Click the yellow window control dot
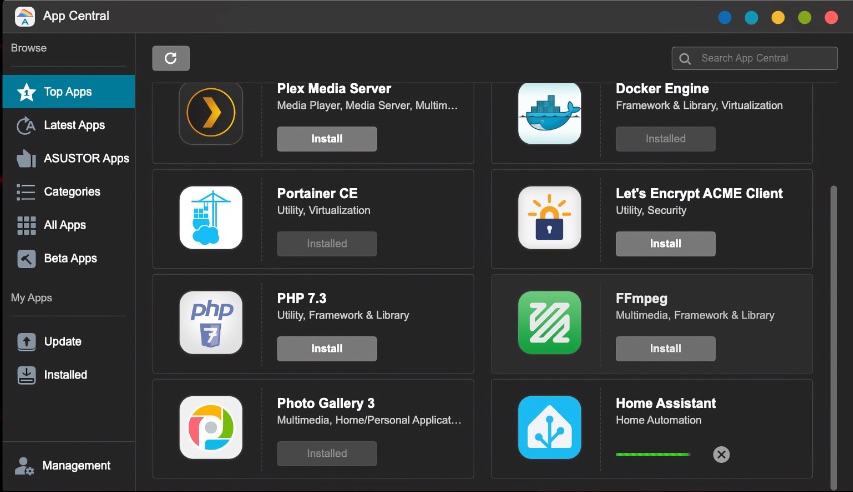 (778, 17)
